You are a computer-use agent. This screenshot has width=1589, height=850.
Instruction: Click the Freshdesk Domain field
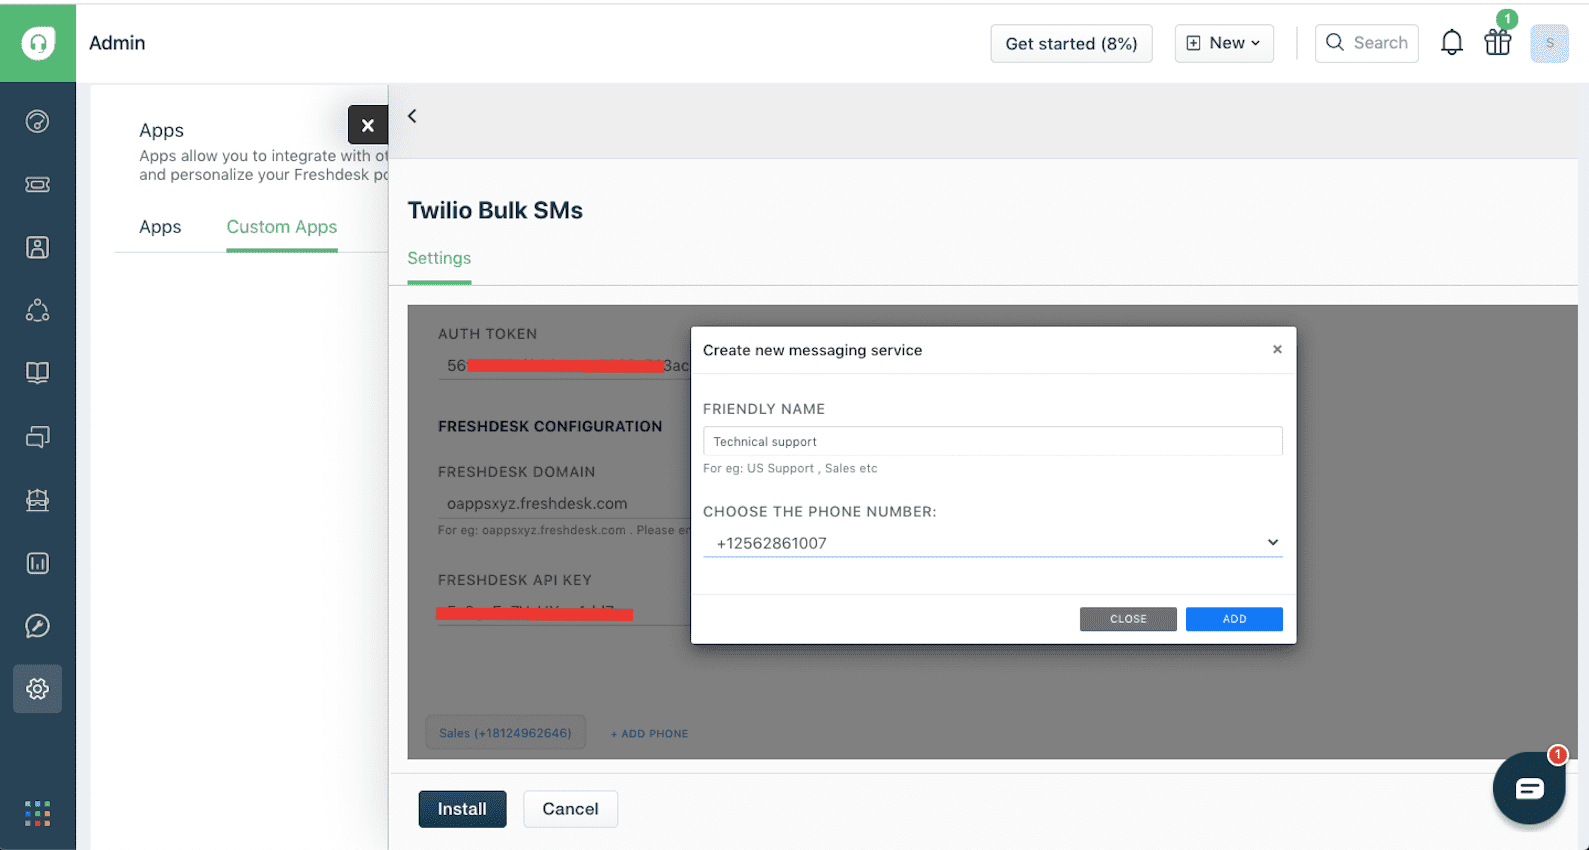pyautogui.click(x=565, y=504)
